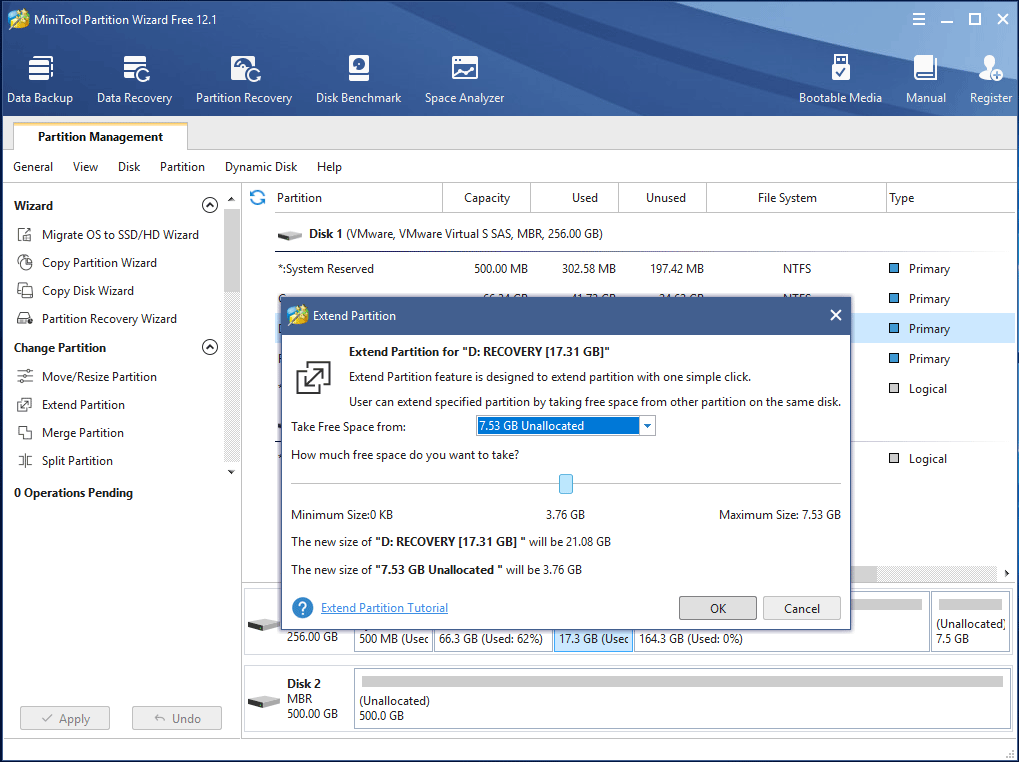The width and height of the screenshot is (1019, 762).
Task: Select the Disk 1 header row
Action: click(x=643, y=234)
